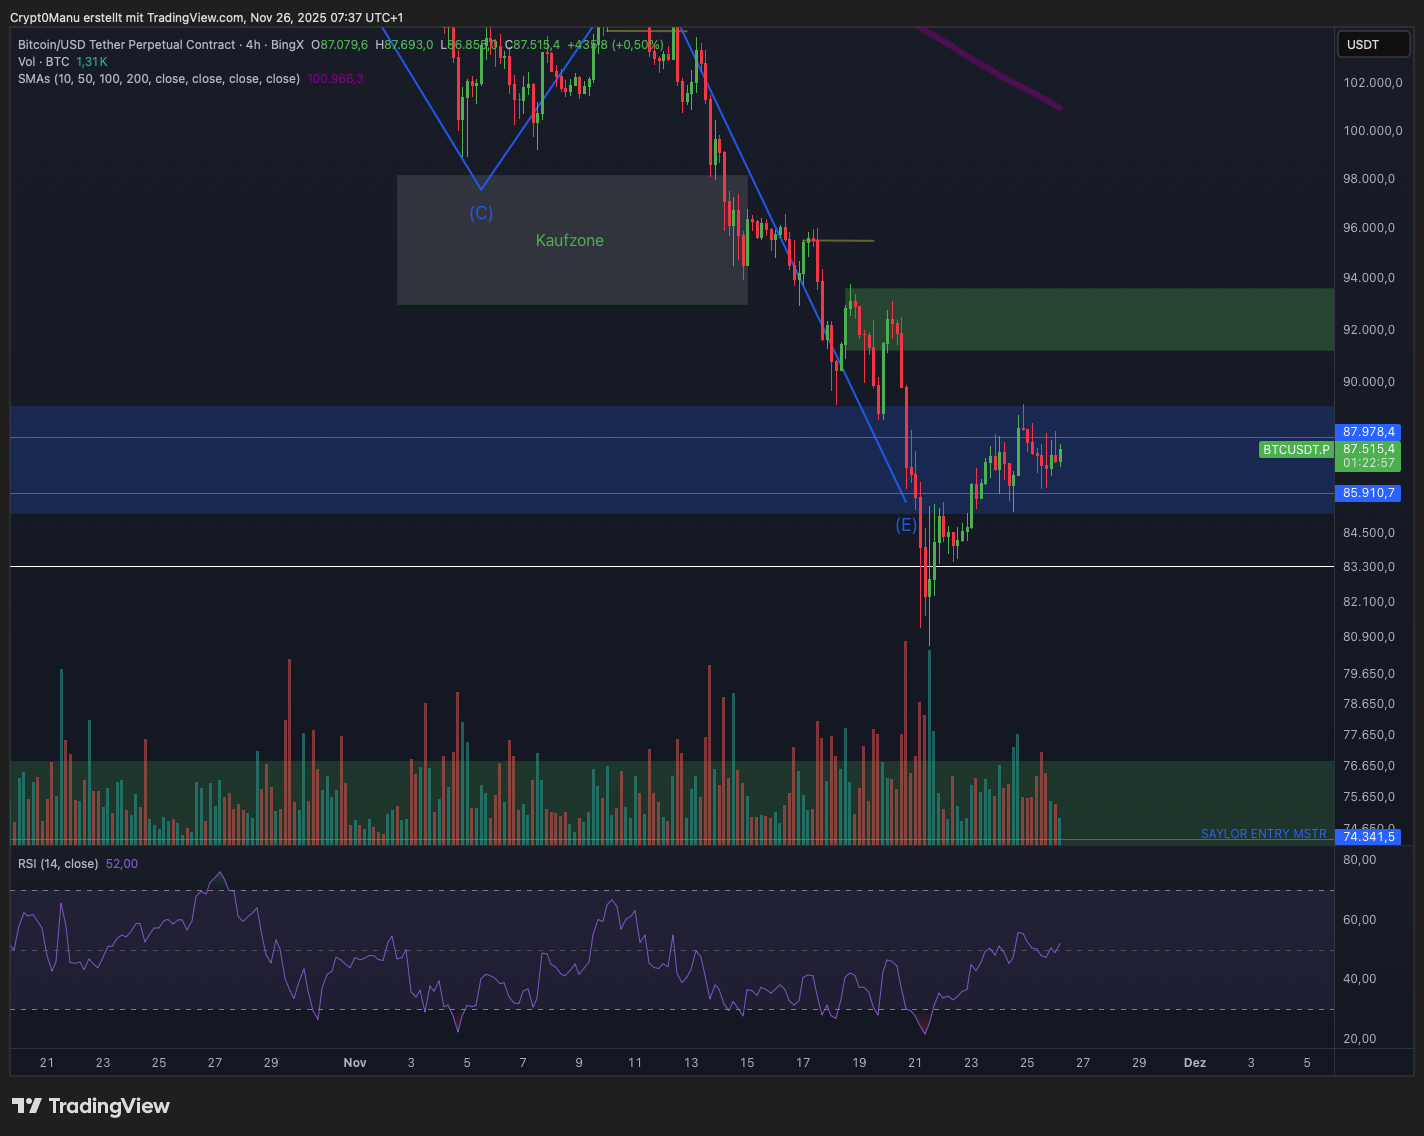Select the blue 85.910,7 price label

click(x=1368, y=493)
